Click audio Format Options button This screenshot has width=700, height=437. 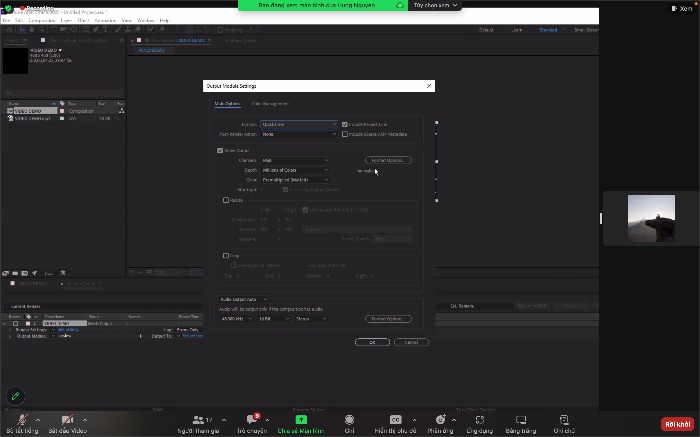pyautogui.click(x=388, y=319)
